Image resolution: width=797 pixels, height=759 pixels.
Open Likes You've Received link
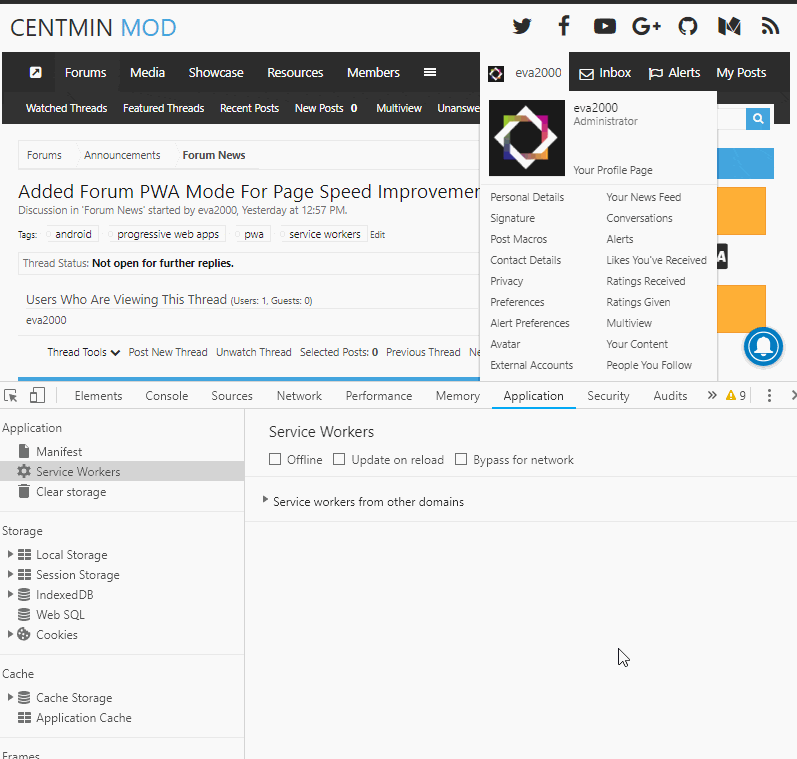[656, 260]
